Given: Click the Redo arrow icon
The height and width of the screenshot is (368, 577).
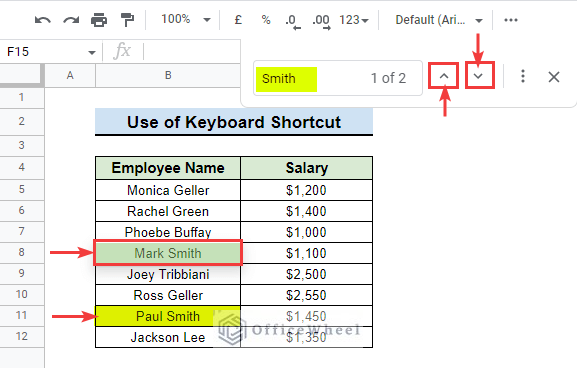Looking at the screenshot, I should coord(71,20).
